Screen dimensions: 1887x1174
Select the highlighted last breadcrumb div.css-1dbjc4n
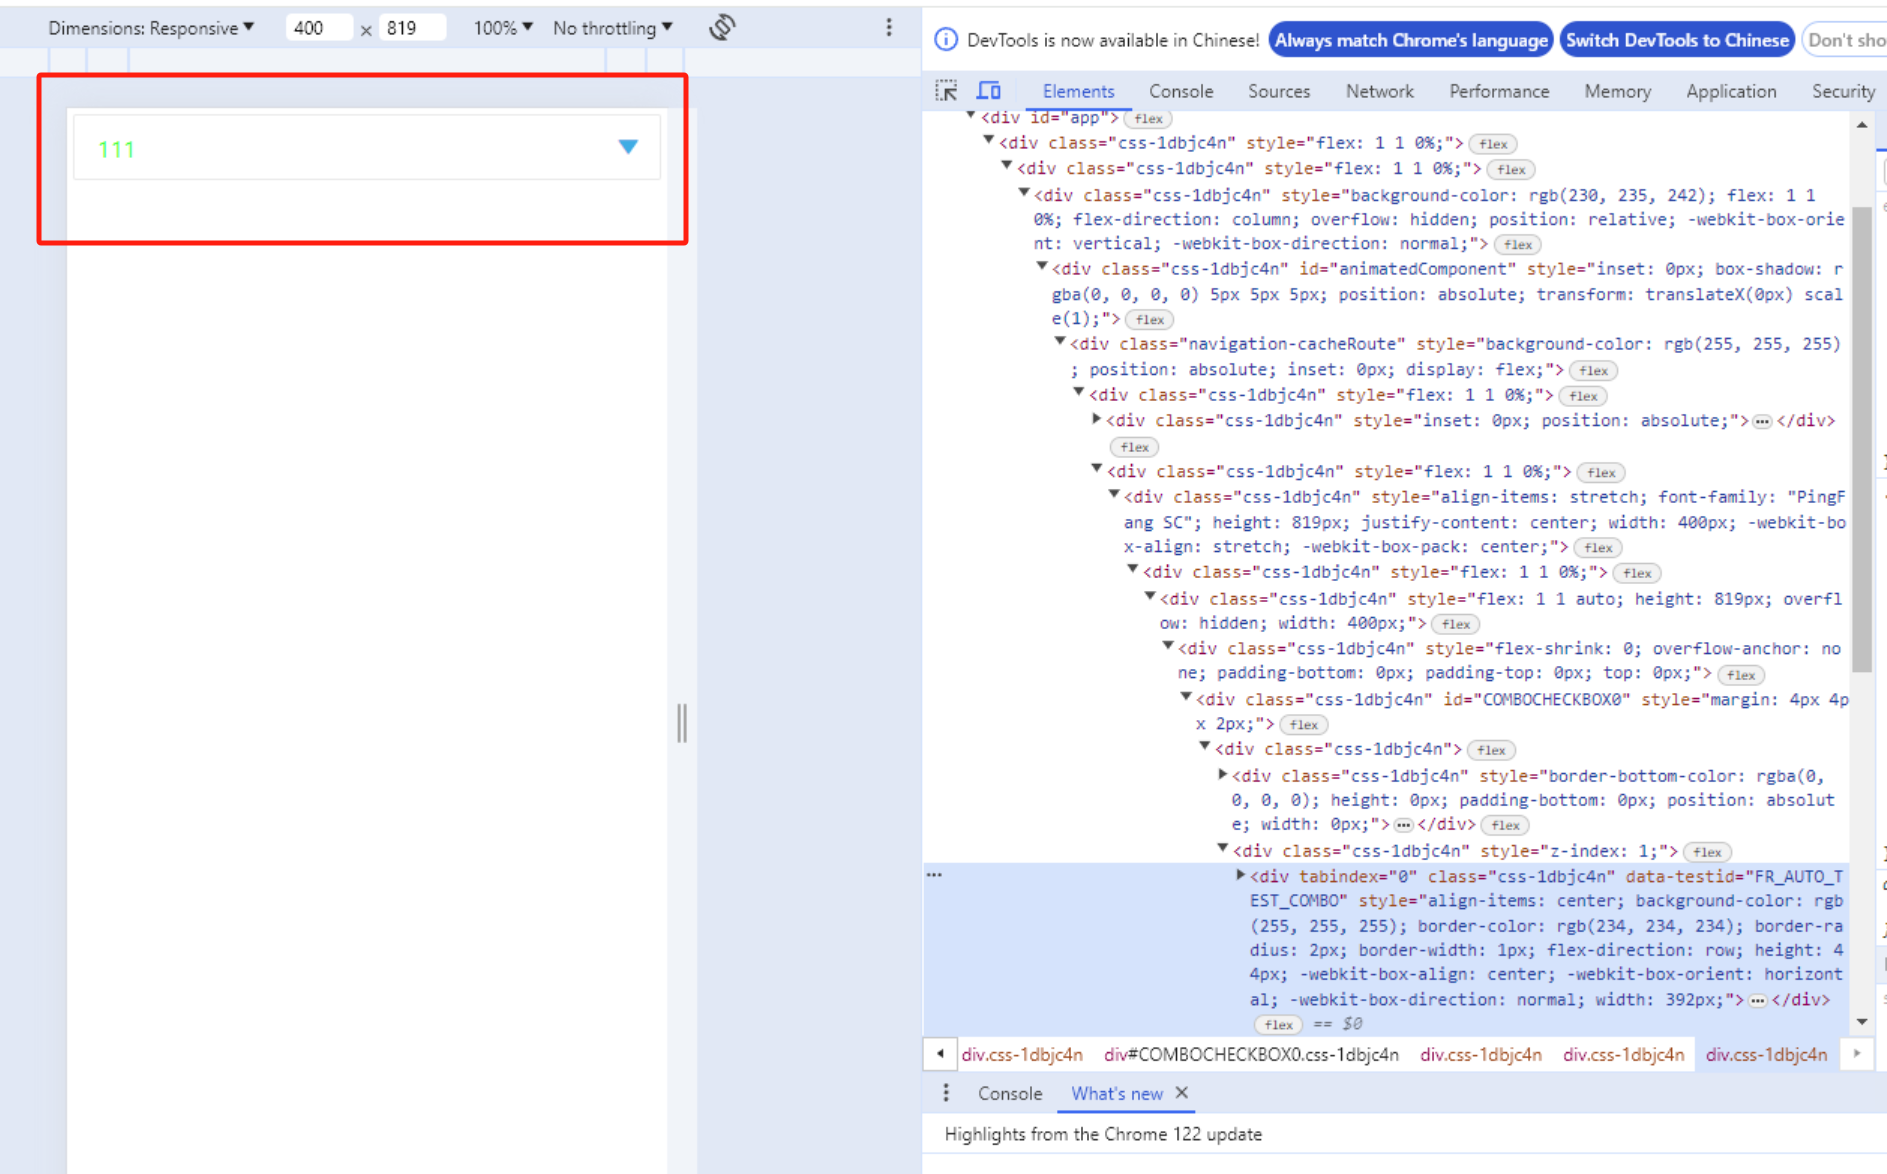coord(1766,1054)
